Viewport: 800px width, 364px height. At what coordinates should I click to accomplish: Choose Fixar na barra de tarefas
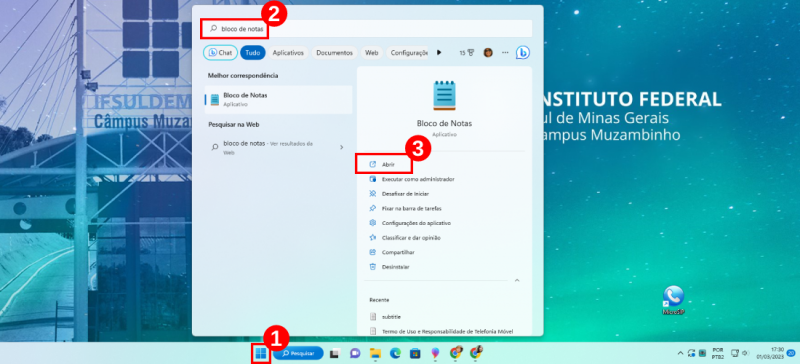412,208
